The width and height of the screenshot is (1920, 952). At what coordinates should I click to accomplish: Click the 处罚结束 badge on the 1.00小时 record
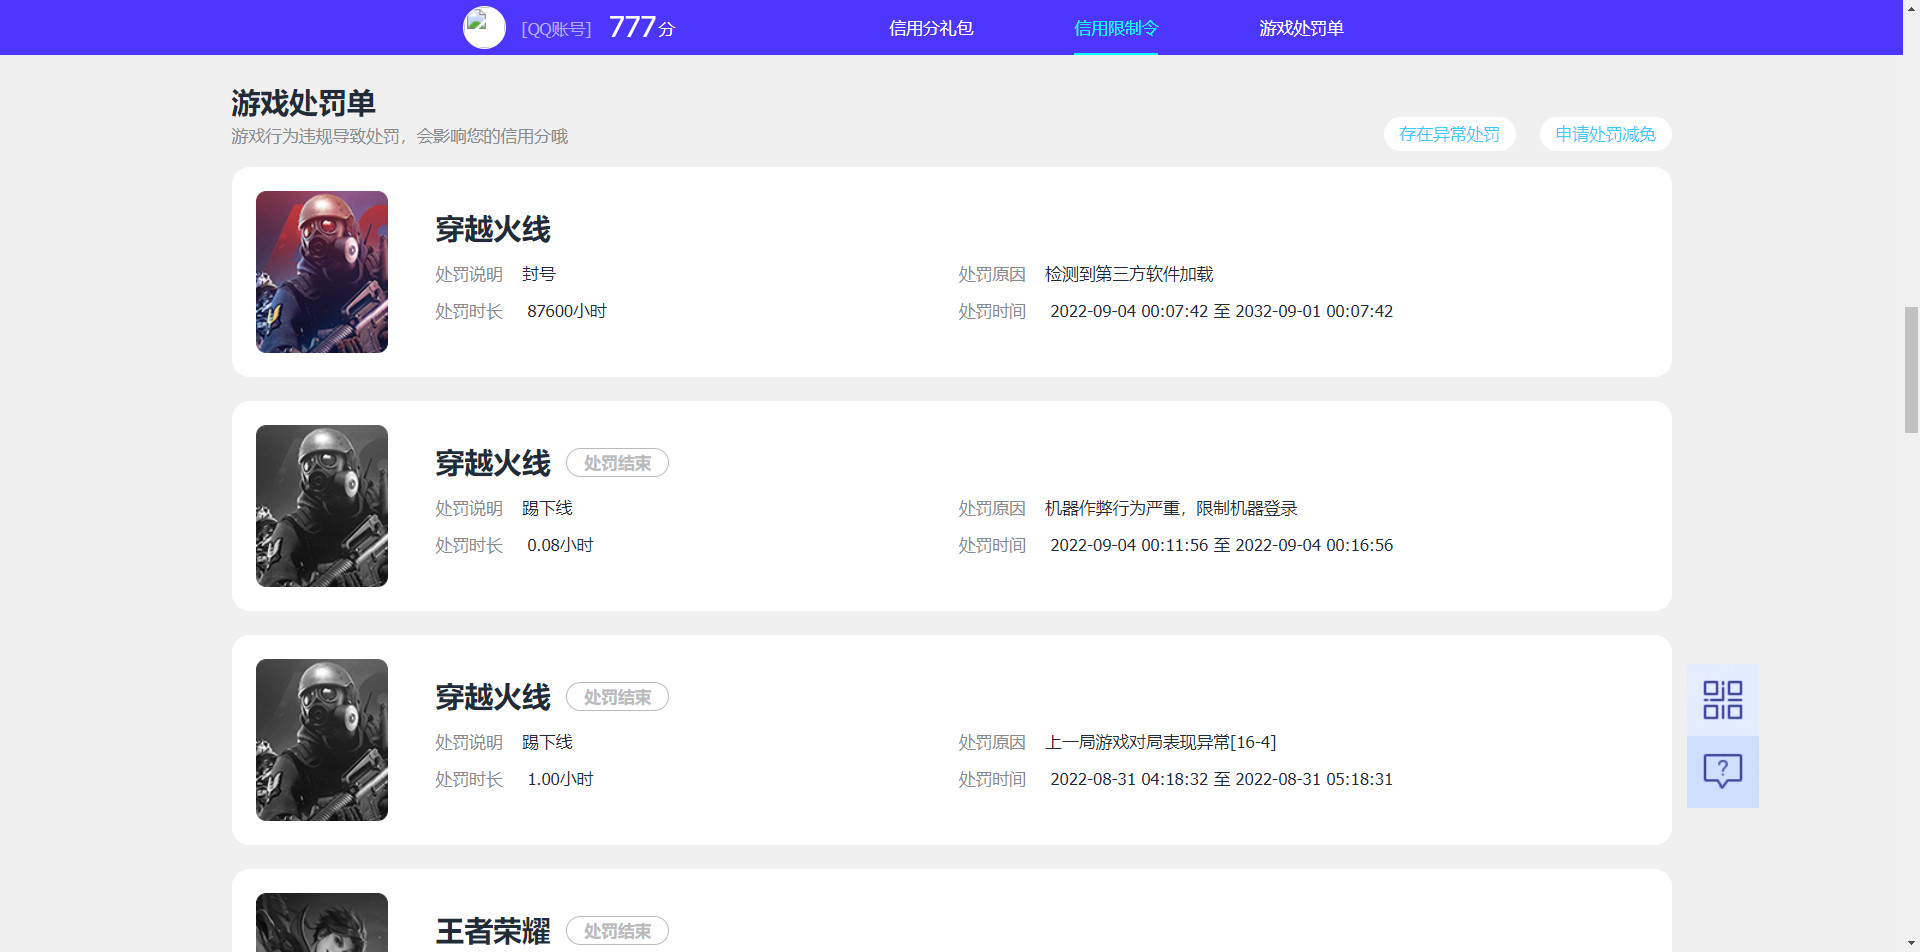[617, 697]
